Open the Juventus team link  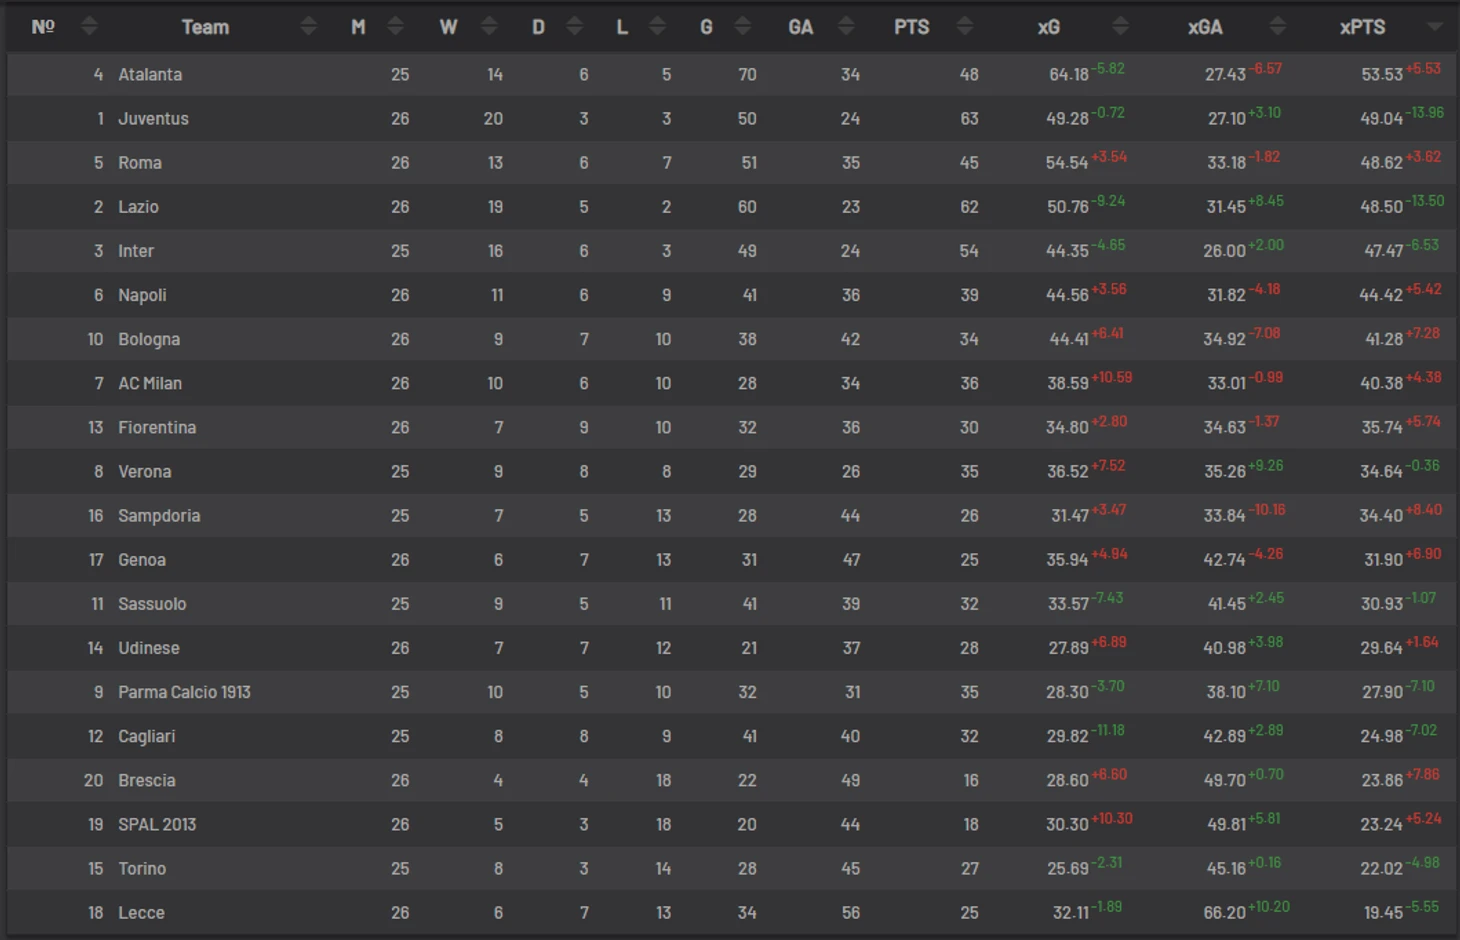pos(153,119)
